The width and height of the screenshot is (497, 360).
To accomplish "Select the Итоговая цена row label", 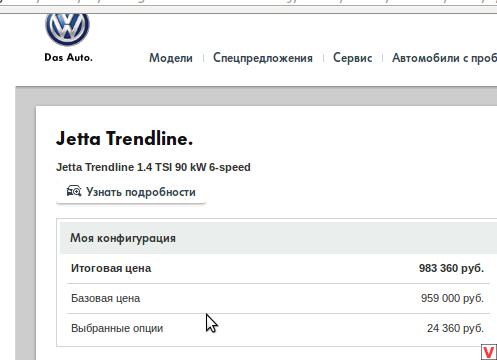I will 111,268.
